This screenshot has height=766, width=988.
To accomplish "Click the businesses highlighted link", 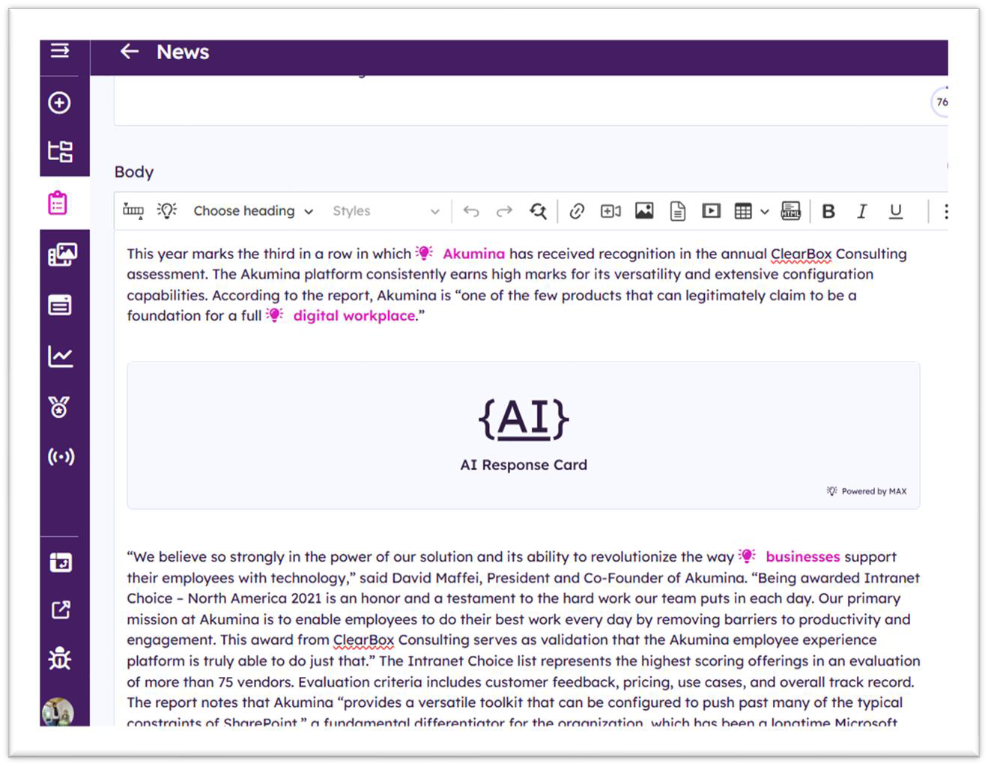I will pos(803,557).
